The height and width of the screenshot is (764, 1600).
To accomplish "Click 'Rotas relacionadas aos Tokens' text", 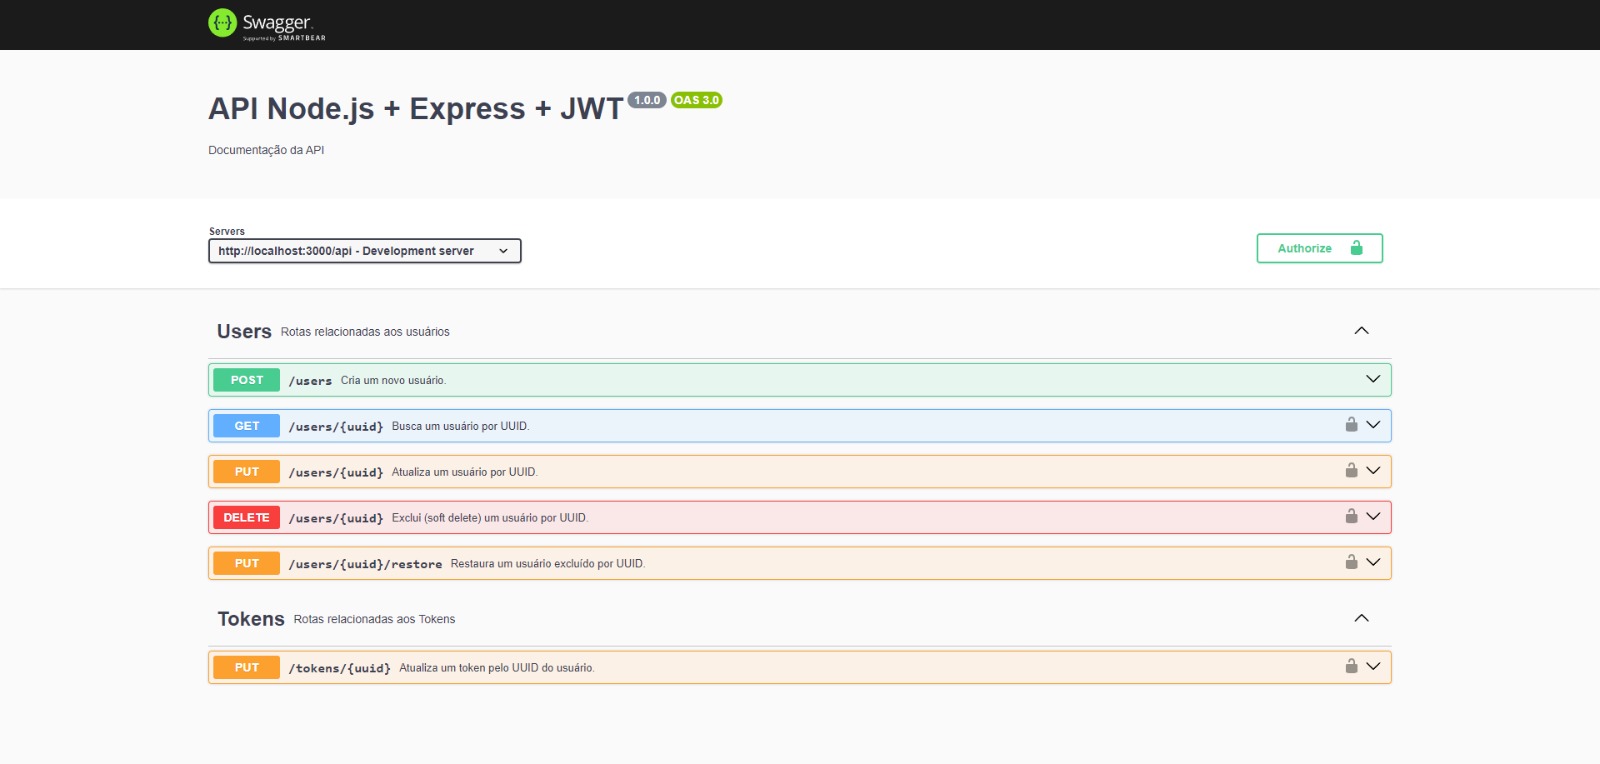I will [x=374, y=620].
